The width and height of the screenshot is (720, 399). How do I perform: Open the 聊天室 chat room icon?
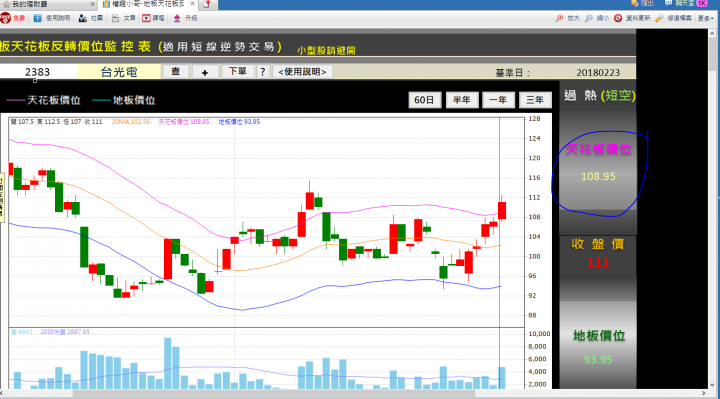tap(669, 3)
